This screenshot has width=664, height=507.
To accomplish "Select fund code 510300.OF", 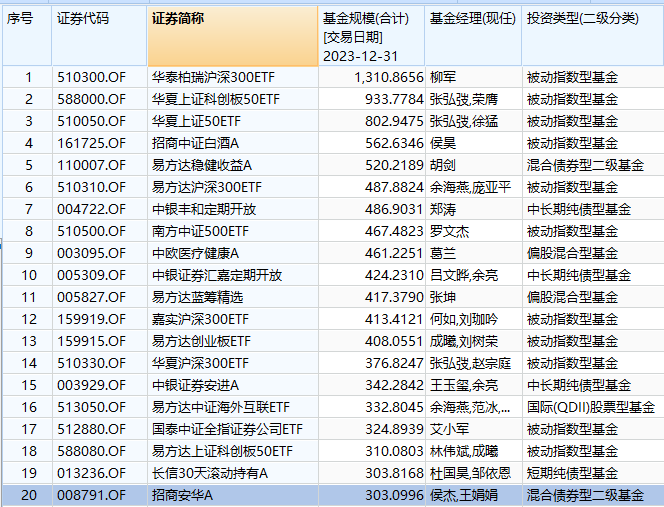I will 91,77.
